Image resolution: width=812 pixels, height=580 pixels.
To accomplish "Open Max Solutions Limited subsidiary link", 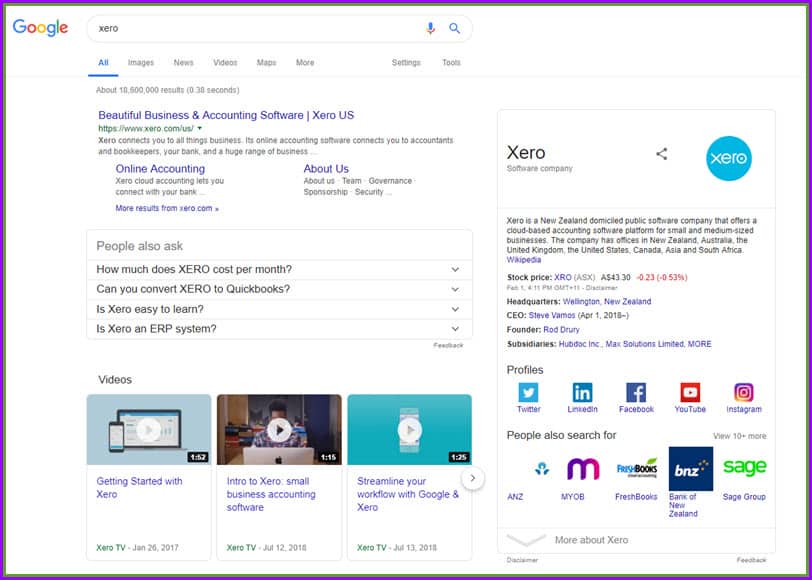I will click(644, 344).
